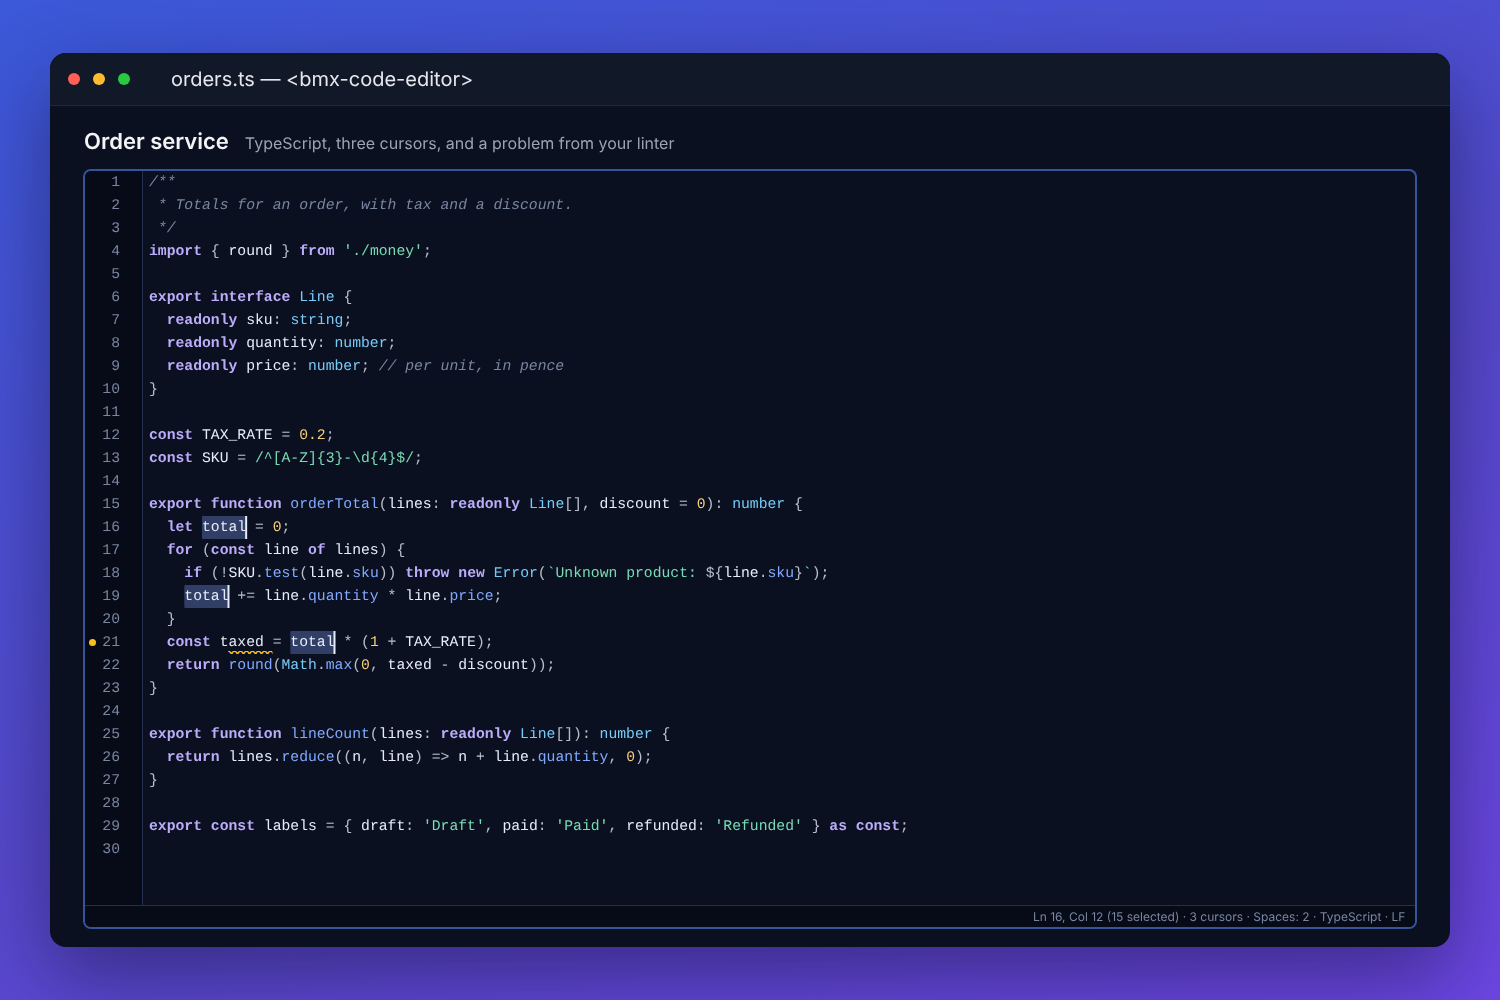Image resolution: width=1500 pixels, height=1000 pixels.
Task: Click the "orders.ts — <bmx-code-editor>" window title
Action: click(x=321, y=79)
